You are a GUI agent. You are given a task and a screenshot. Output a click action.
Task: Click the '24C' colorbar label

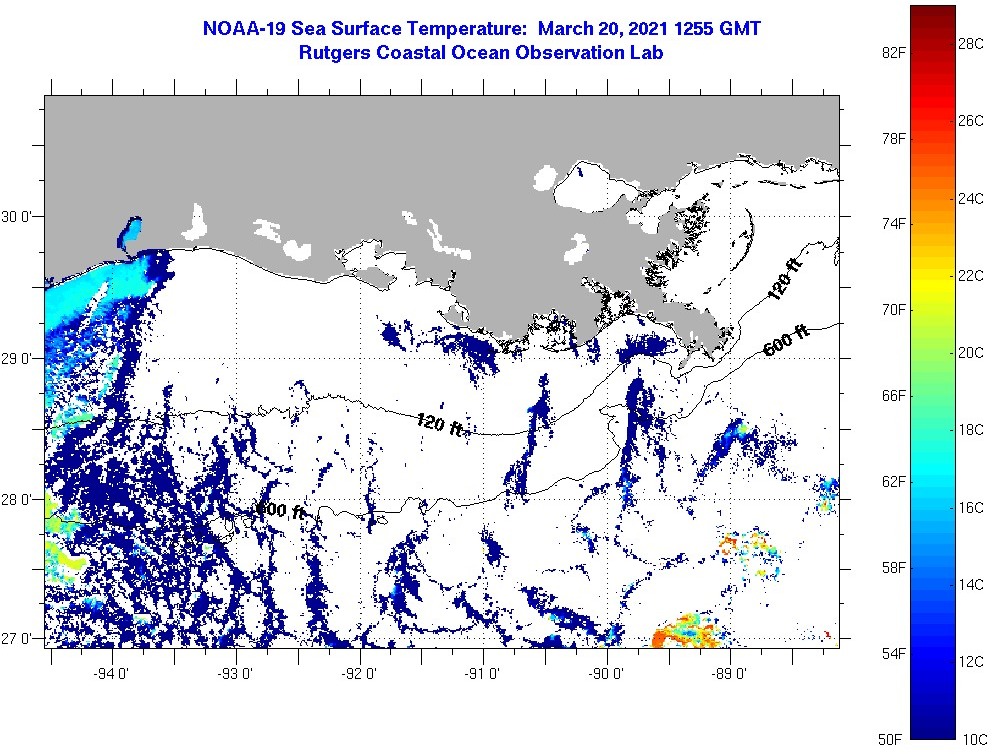tap(971, 199)
